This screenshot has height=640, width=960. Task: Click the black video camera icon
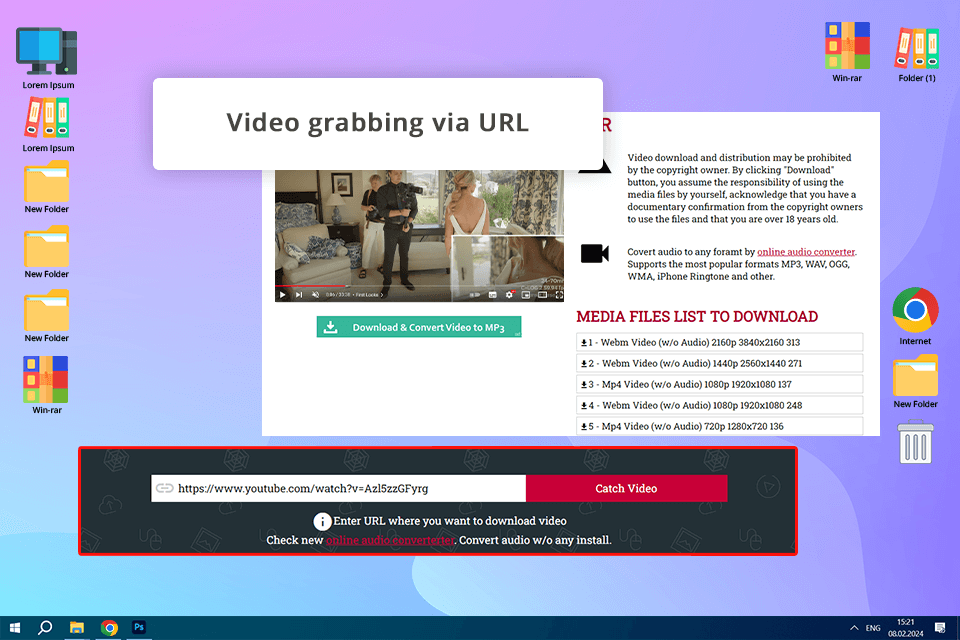594,253
